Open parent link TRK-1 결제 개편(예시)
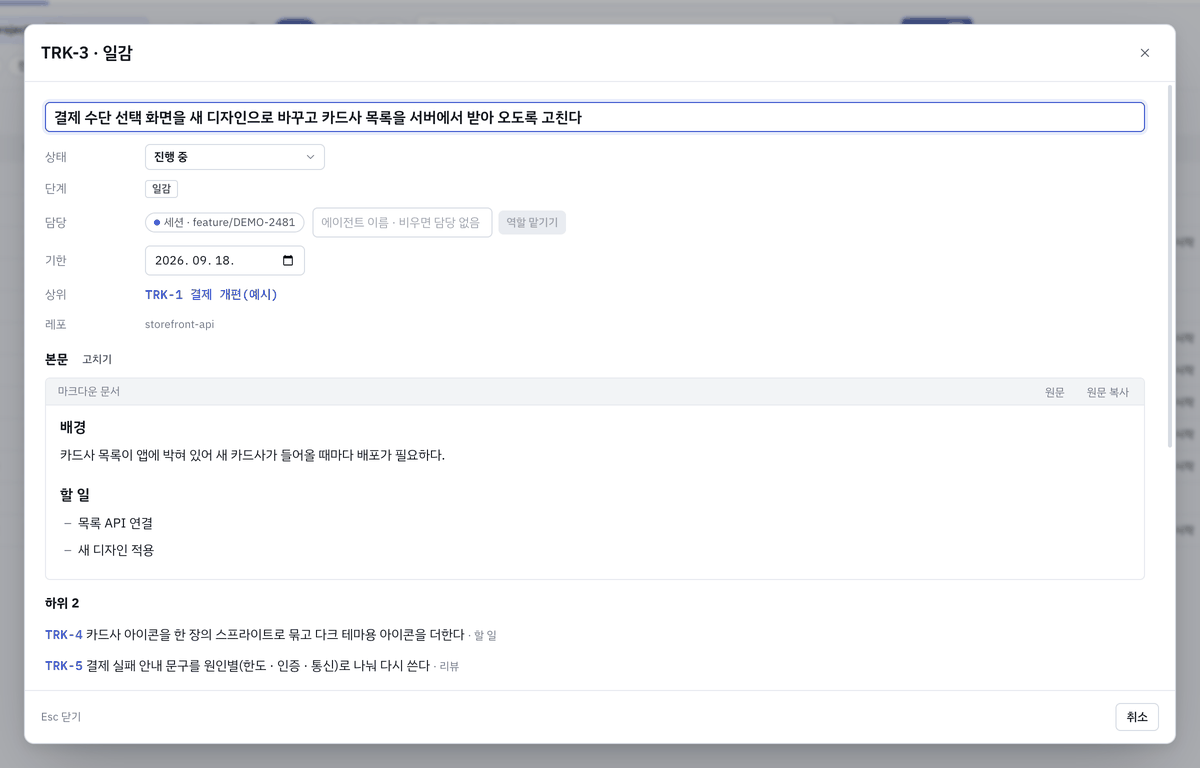The height and width of the screenshot is (768, 1200). 211,295
